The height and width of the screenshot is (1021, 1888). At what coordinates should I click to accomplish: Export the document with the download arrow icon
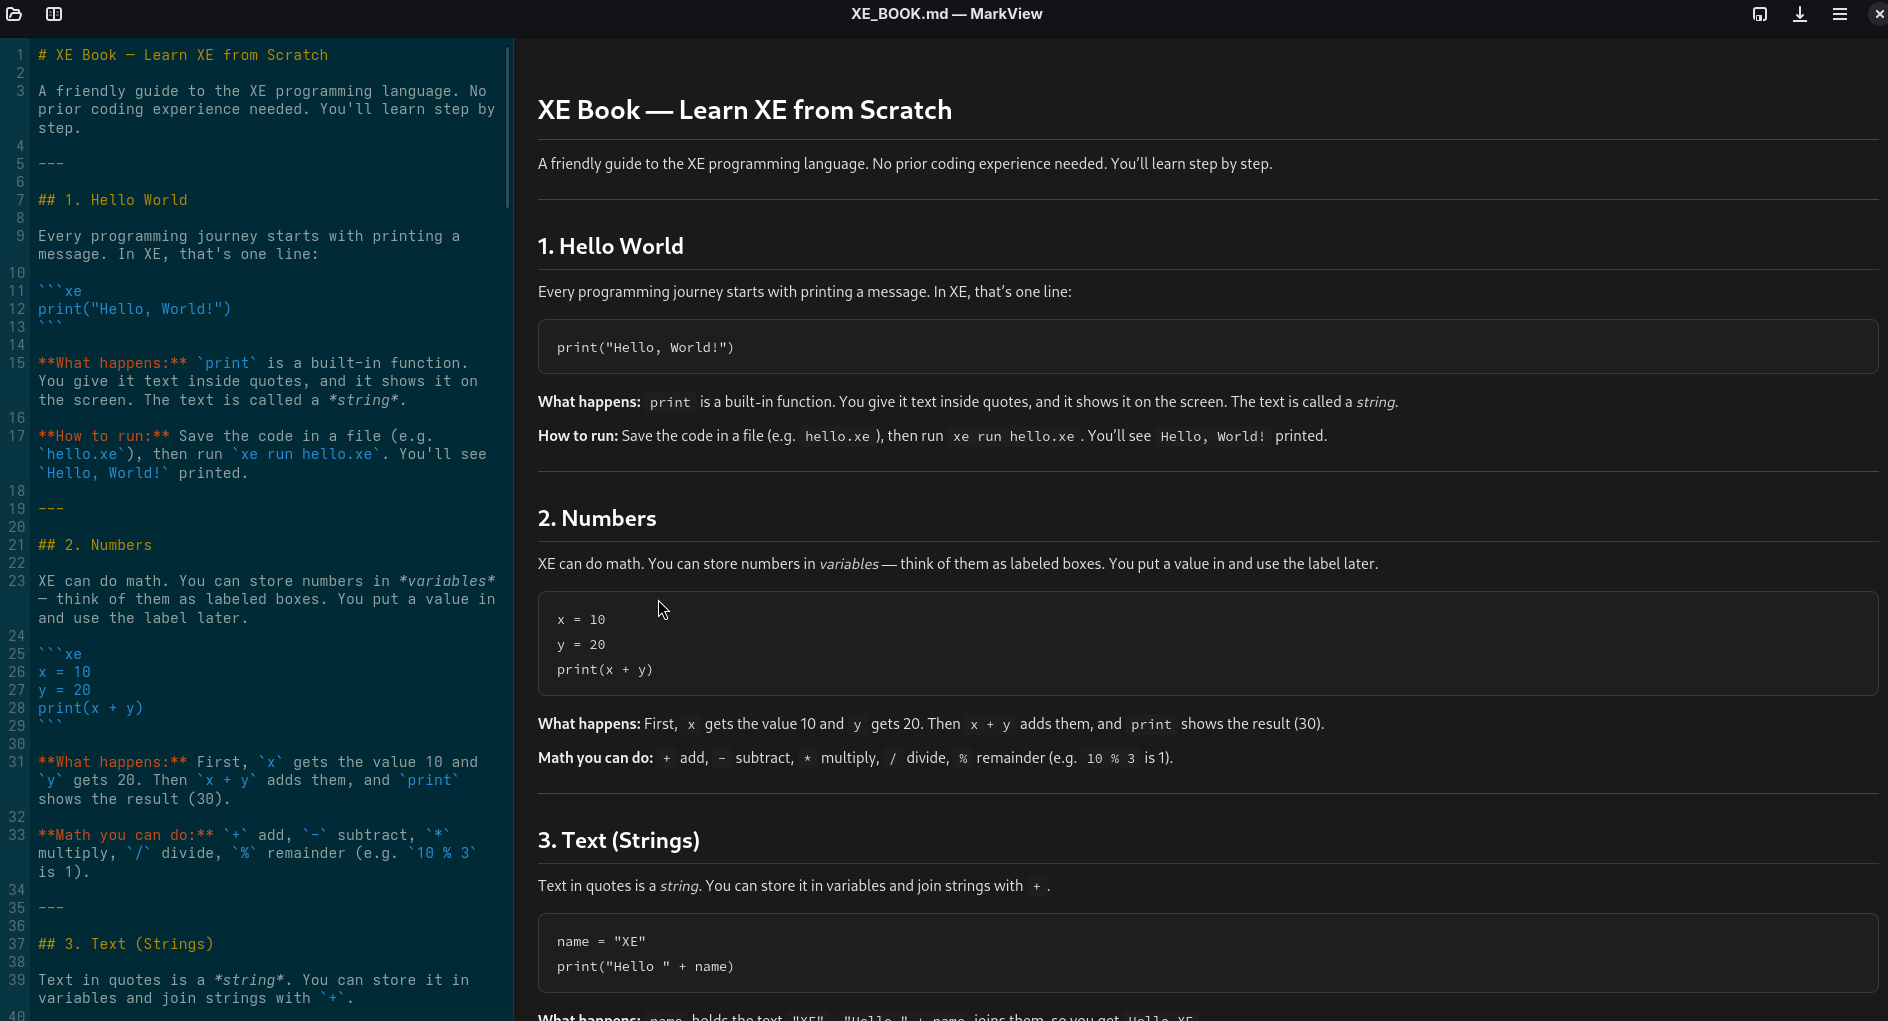tap(1800, 14)
